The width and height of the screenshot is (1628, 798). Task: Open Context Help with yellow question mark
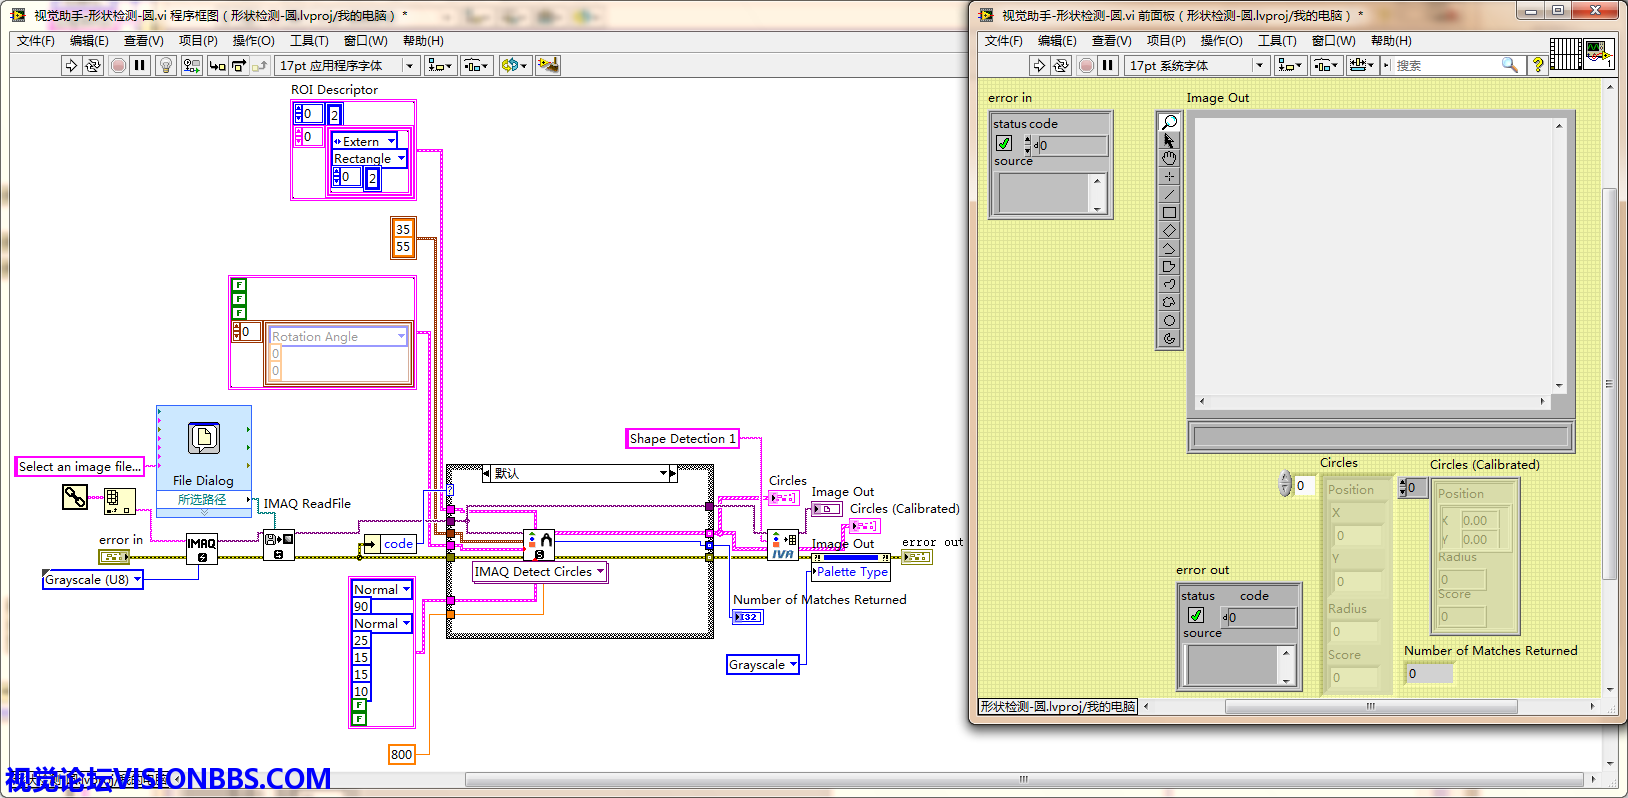[x=1538, y=66]
